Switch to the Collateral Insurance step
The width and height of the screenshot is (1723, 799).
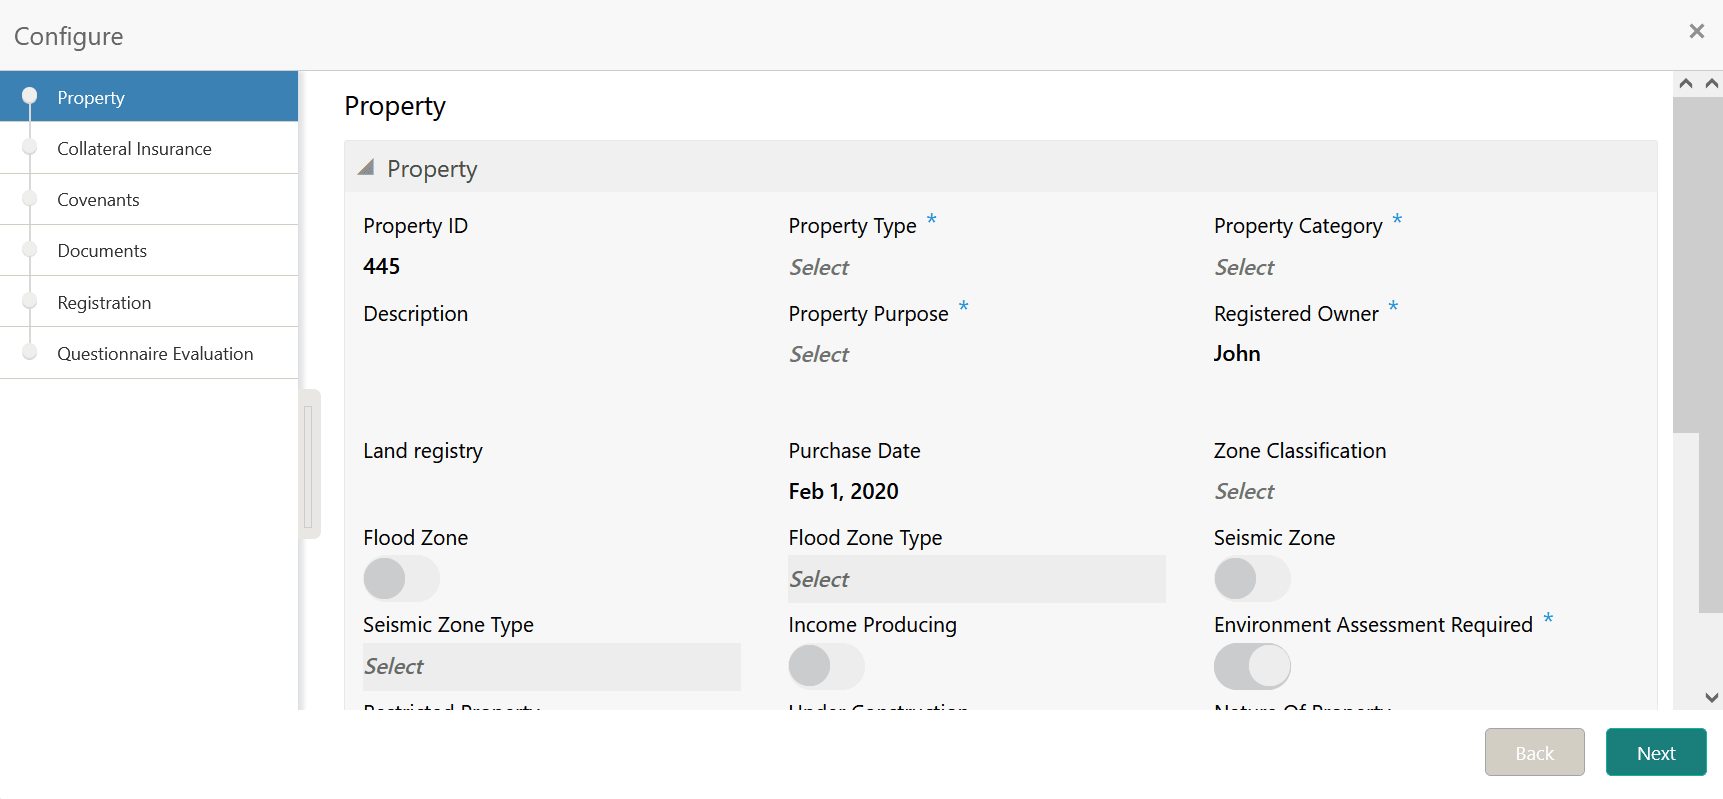135,148
